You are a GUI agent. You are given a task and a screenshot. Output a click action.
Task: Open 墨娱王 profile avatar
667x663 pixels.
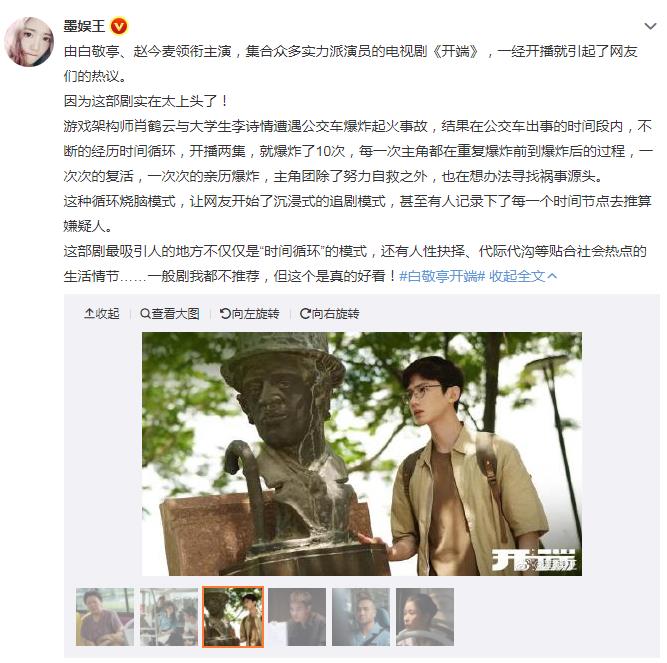click(29, 41)
